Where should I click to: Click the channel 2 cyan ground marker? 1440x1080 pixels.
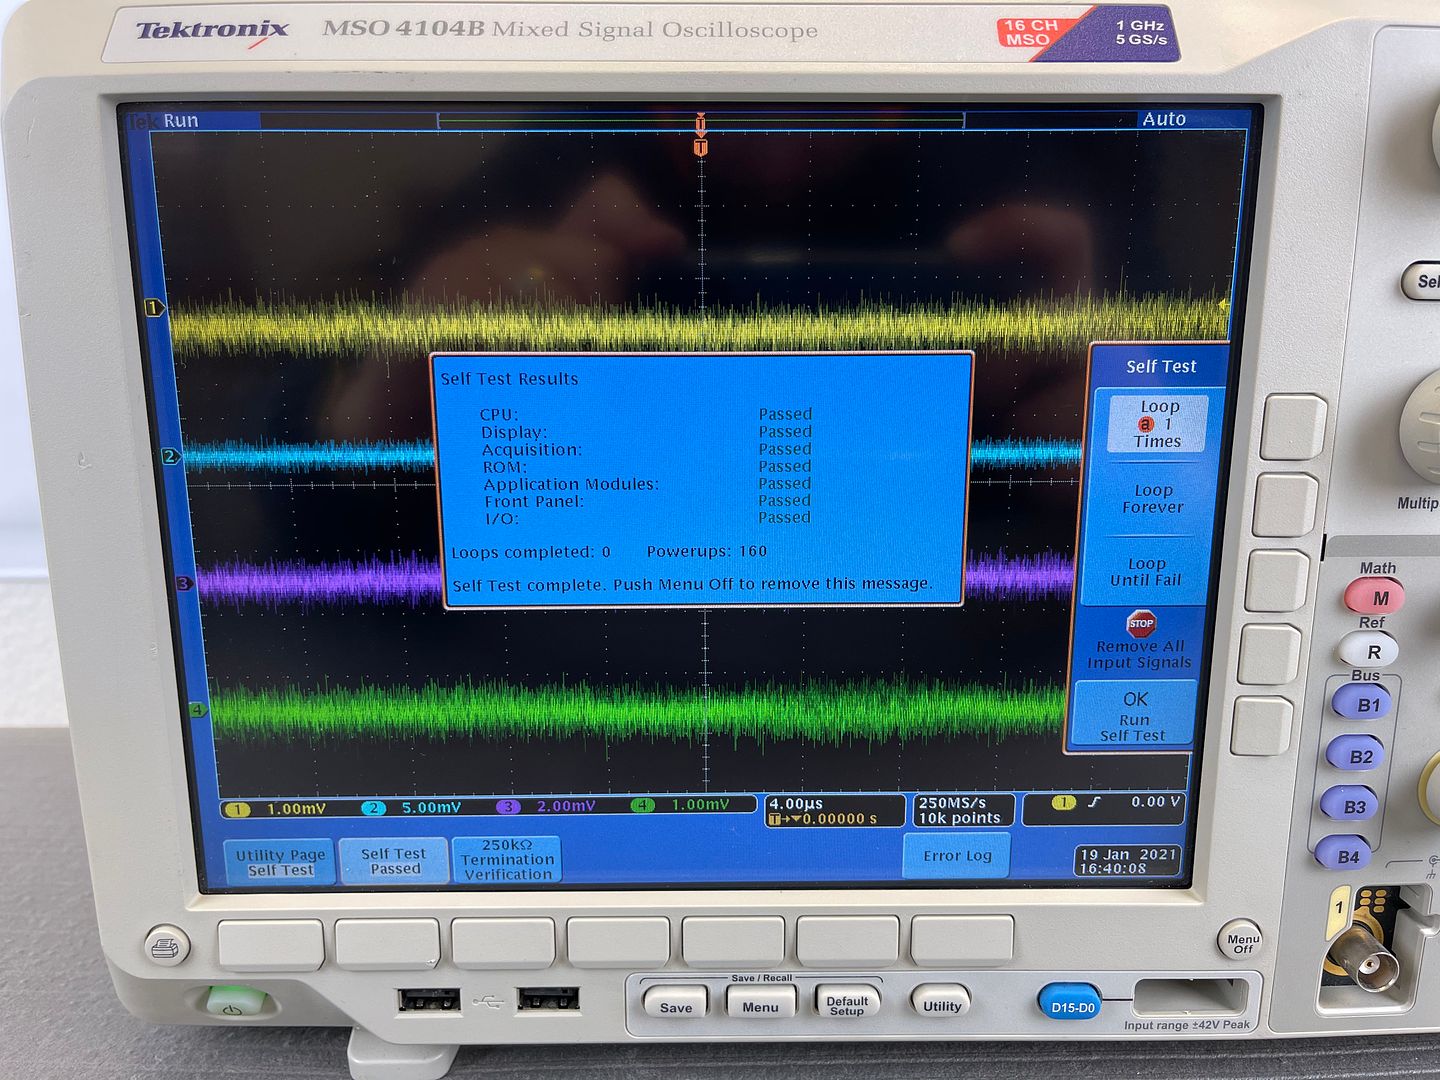pyautogui.click(x=170, y=456)
